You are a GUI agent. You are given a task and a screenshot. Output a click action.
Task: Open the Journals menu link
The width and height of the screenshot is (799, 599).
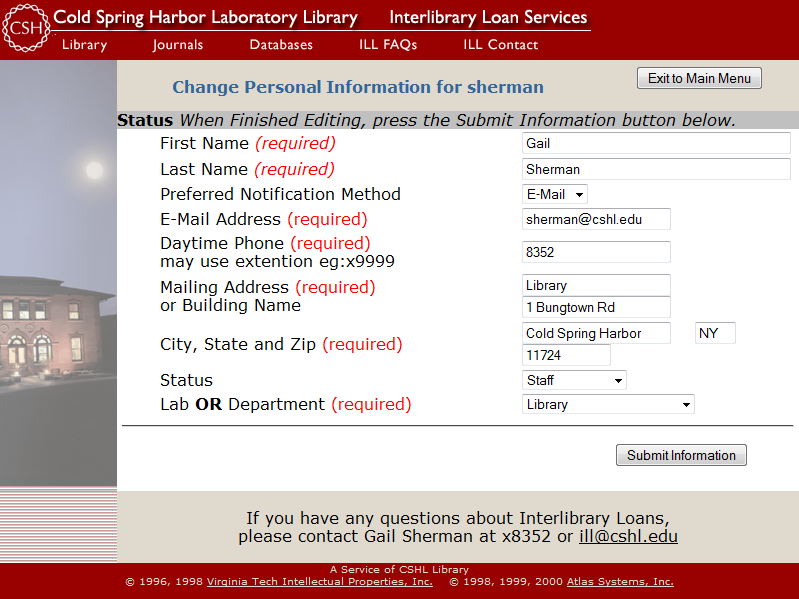[x=178, y=45]
